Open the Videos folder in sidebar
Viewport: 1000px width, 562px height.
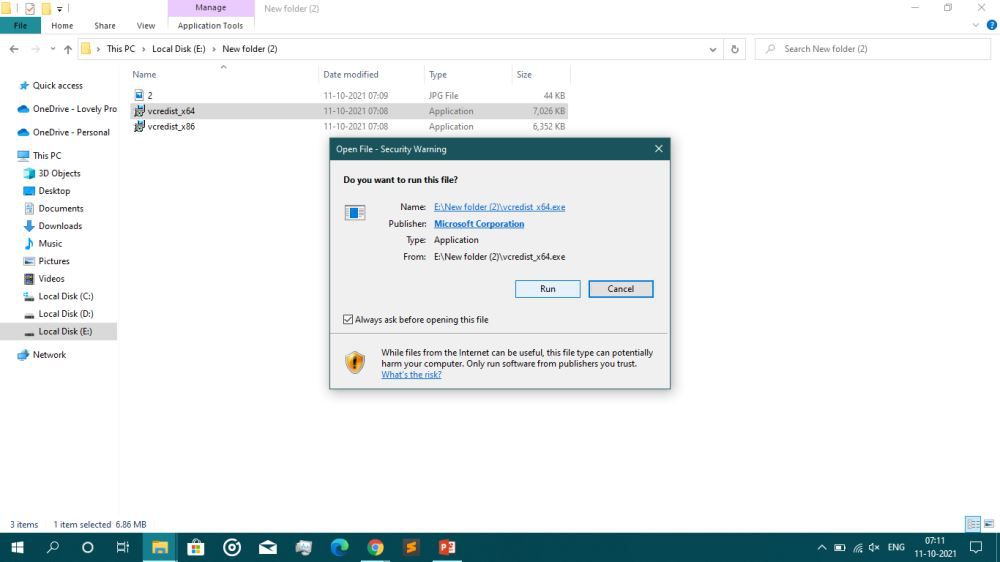click(x=51, y=279)
